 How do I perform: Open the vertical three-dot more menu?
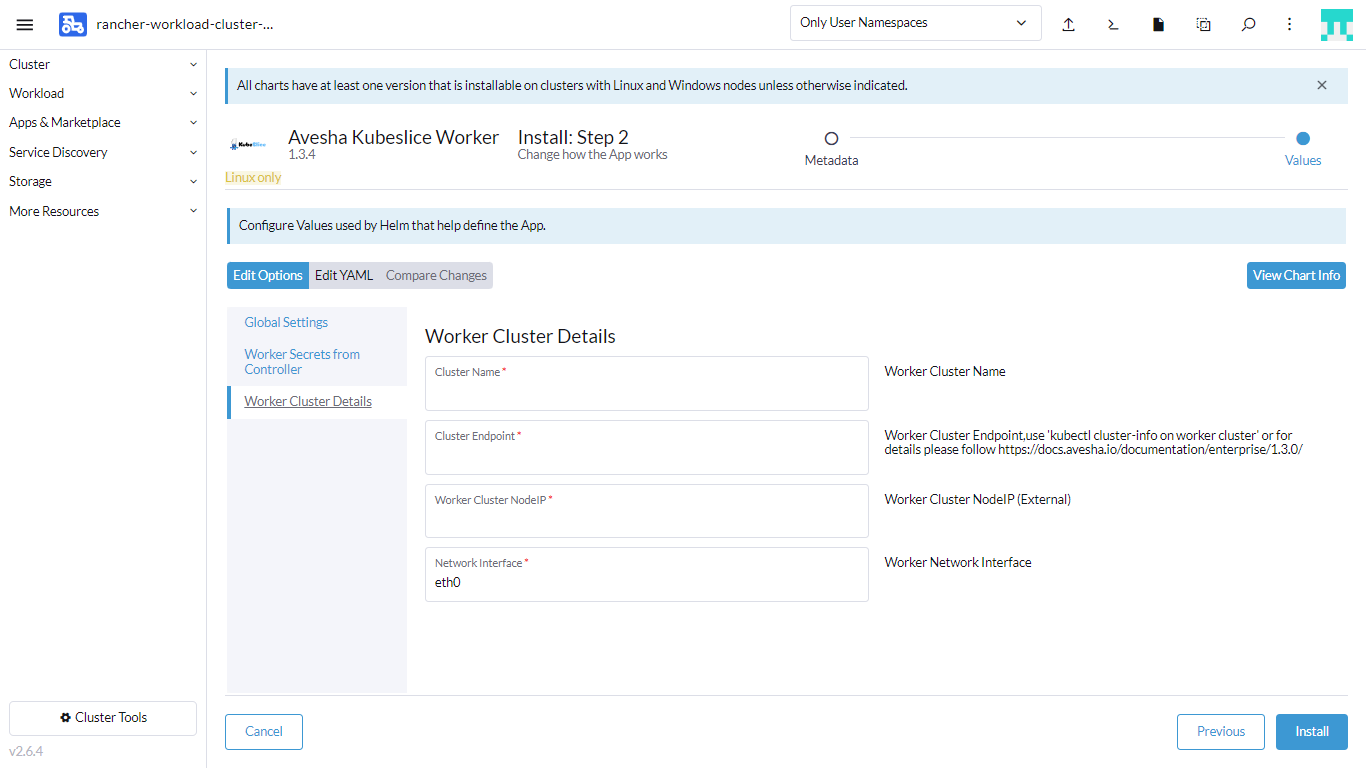point(1290,25)
